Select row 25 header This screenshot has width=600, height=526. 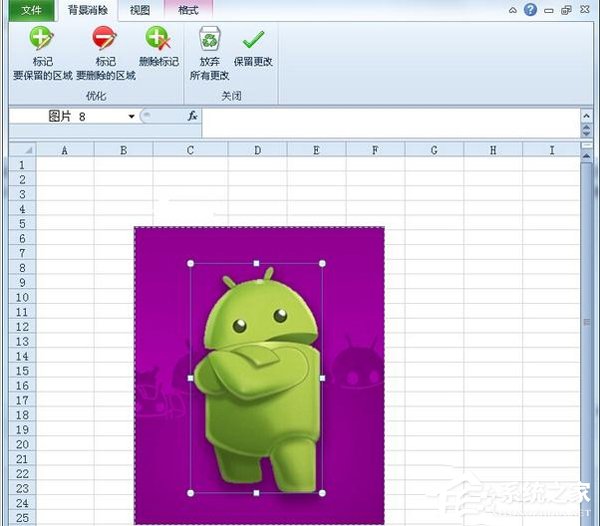(x=22, y=518)
